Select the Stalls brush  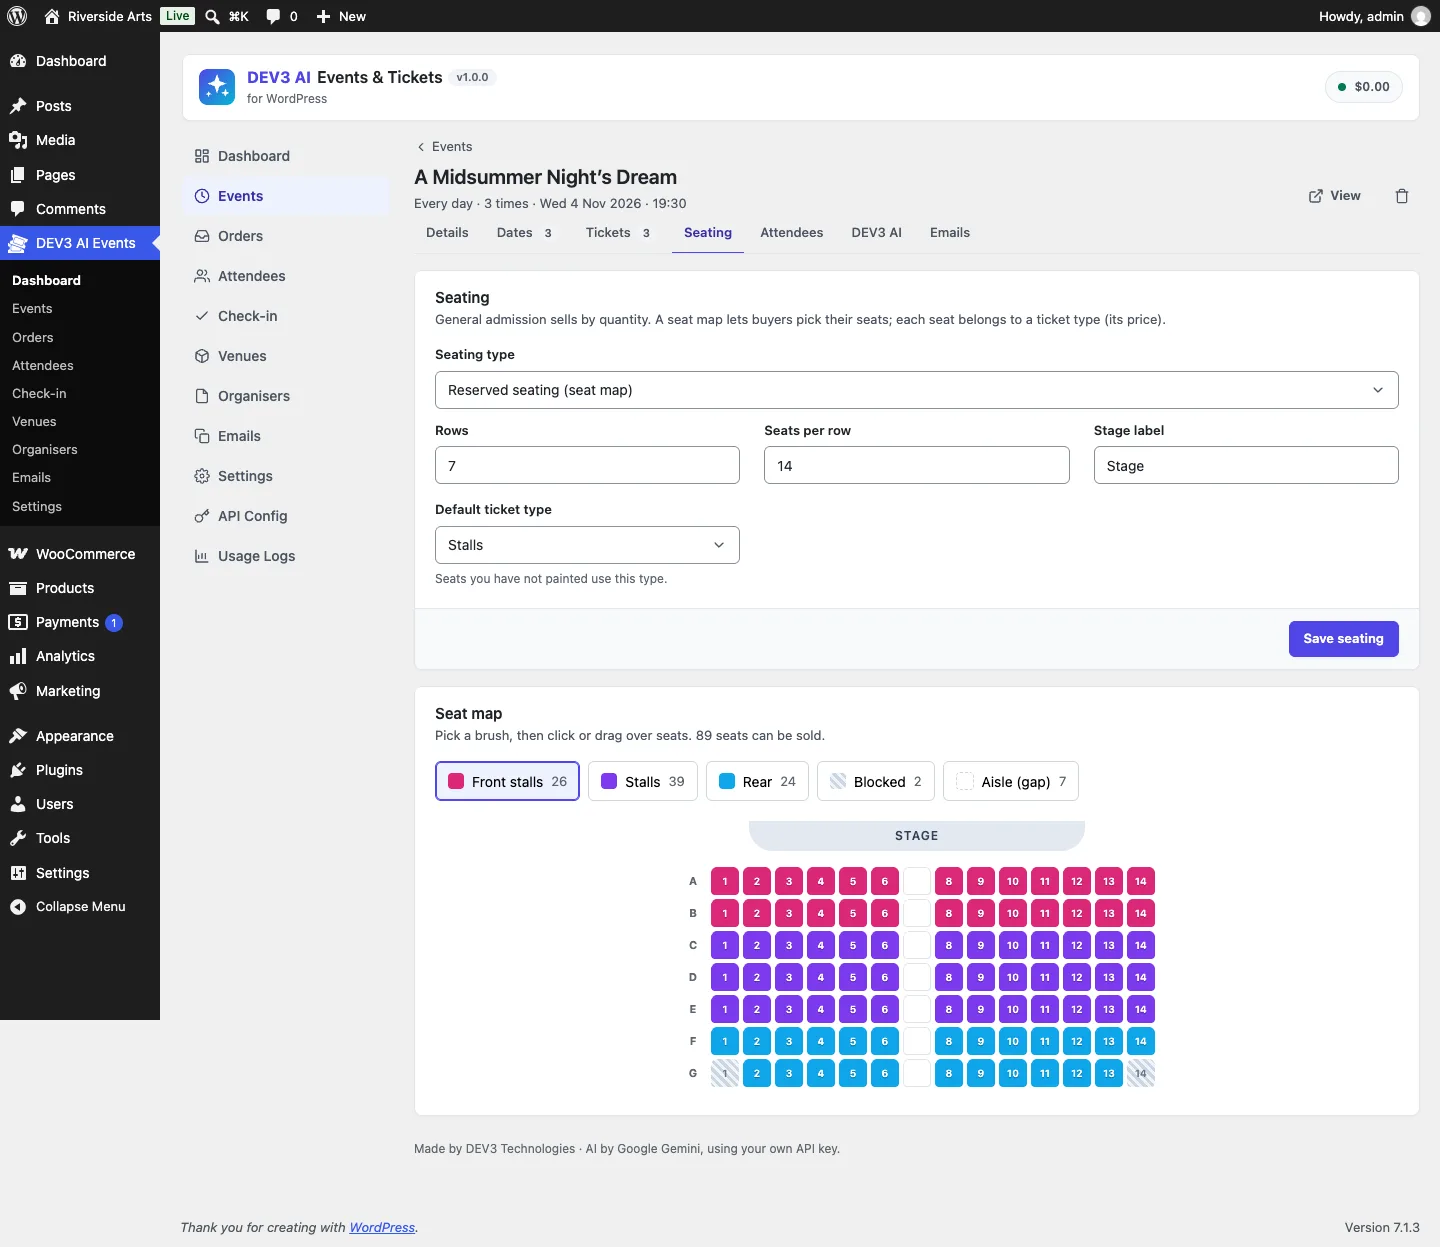643,781
